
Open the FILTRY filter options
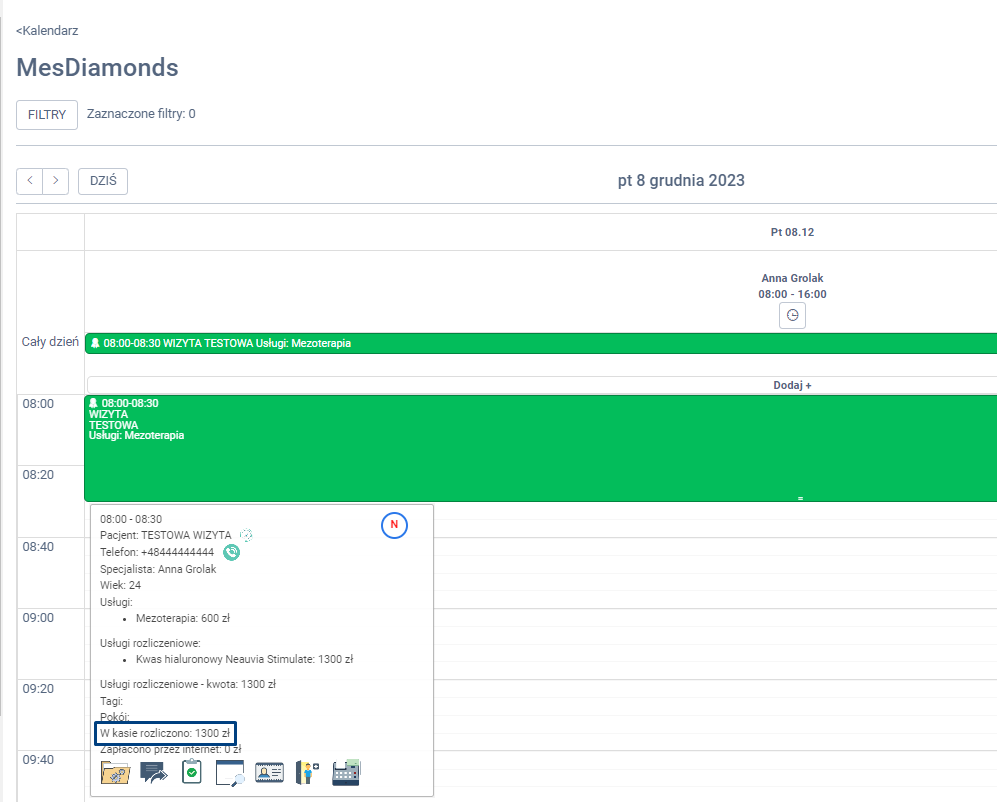(47, 115)
